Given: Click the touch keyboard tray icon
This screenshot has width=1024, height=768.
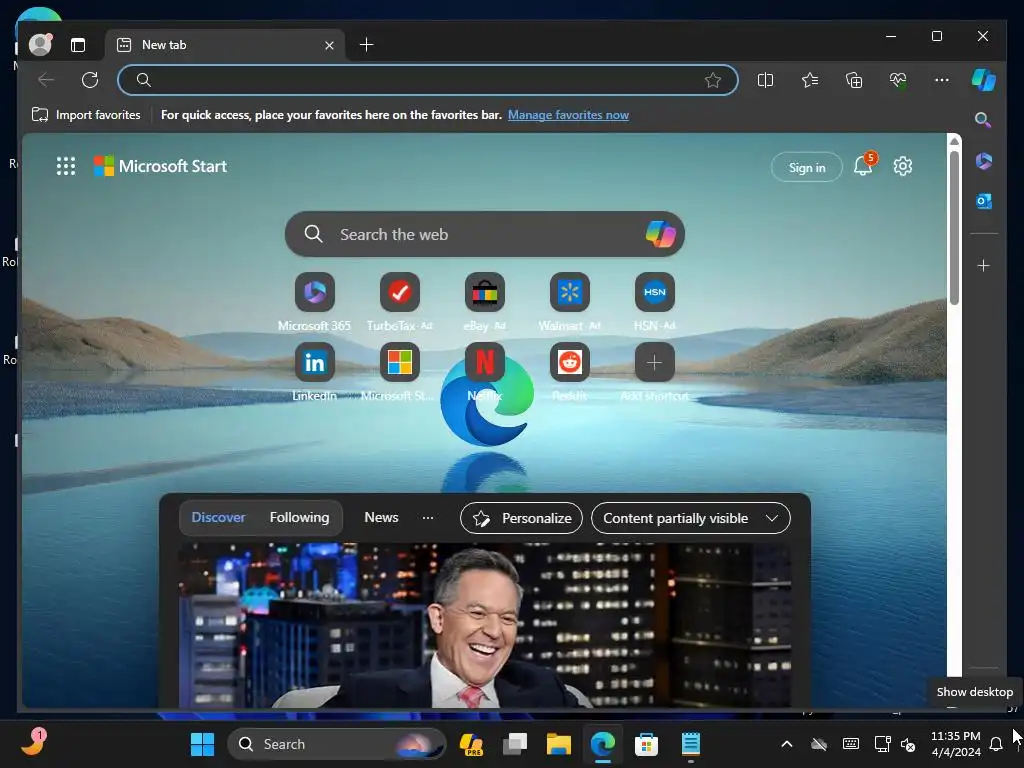Looking at the screenshot, I should pos(850,744).
